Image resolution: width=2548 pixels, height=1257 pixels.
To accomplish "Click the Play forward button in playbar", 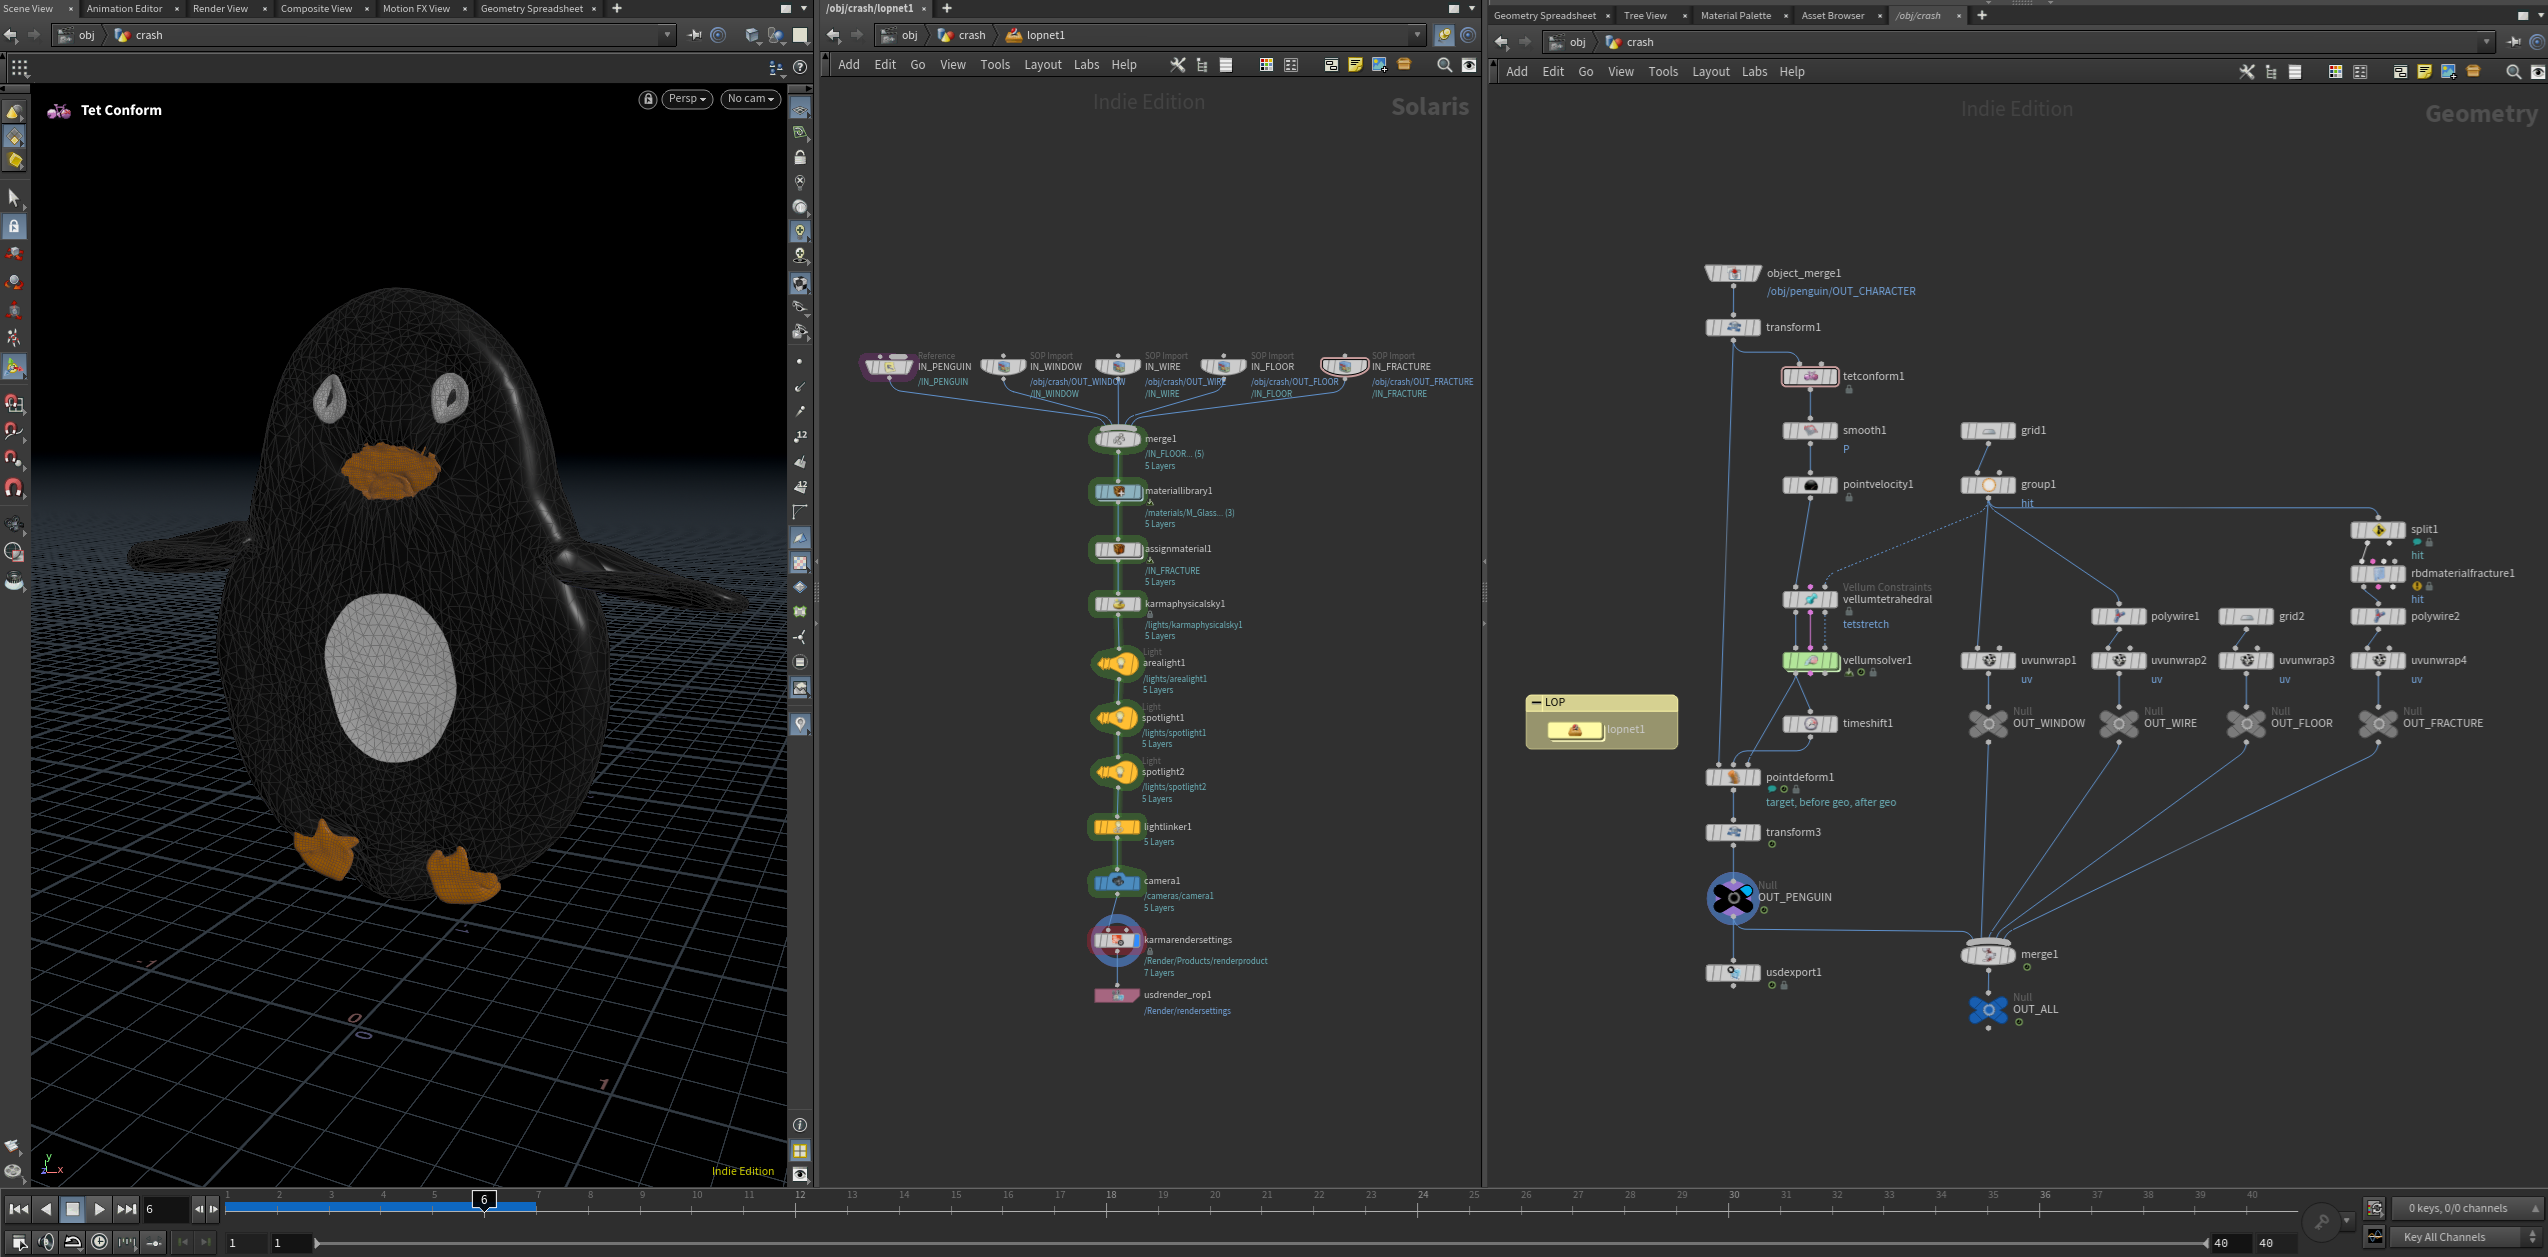I will pyautogui.click(x=99, y=1209).
